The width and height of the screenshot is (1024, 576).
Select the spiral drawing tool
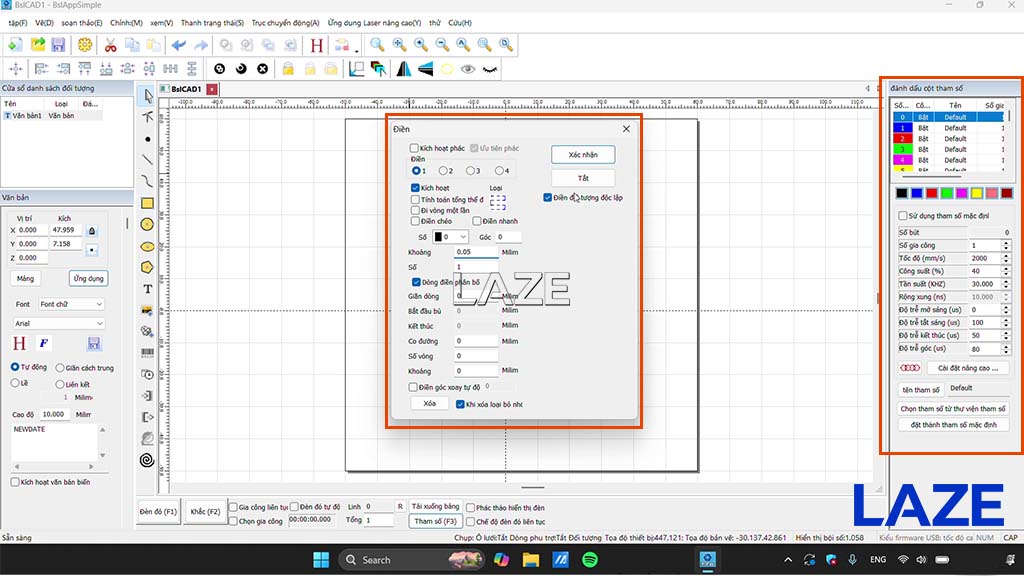pos(148,460)
